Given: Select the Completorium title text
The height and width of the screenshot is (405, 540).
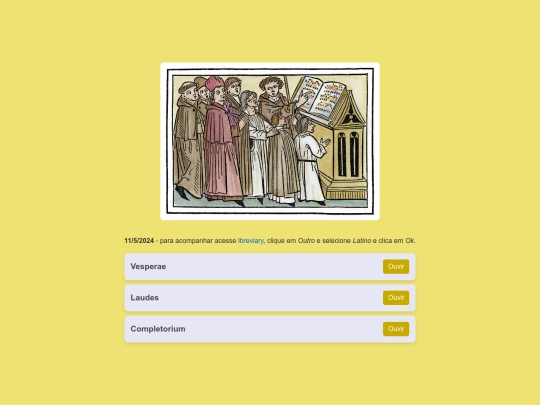Looking at the screenshot, I should (158, 329).
